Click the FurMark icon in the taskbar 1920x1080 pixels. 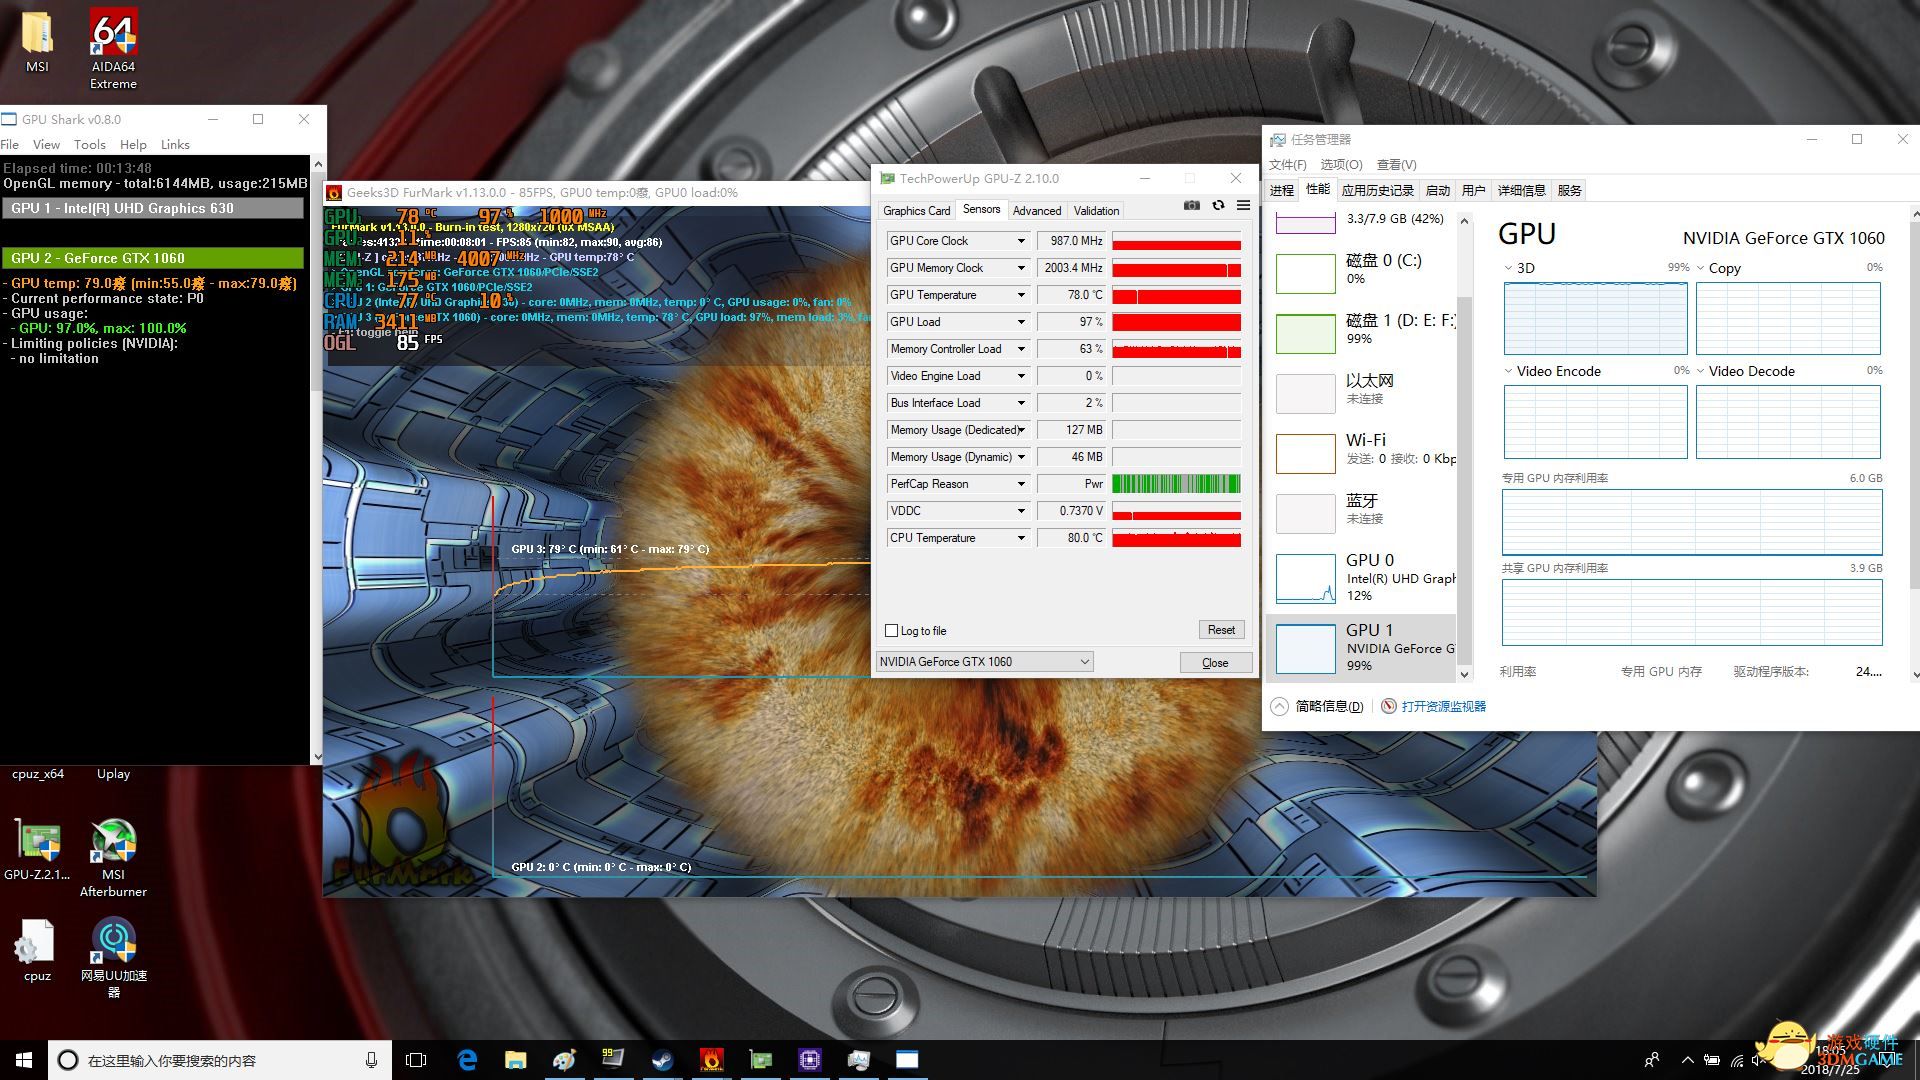(x=711, y=1060)
